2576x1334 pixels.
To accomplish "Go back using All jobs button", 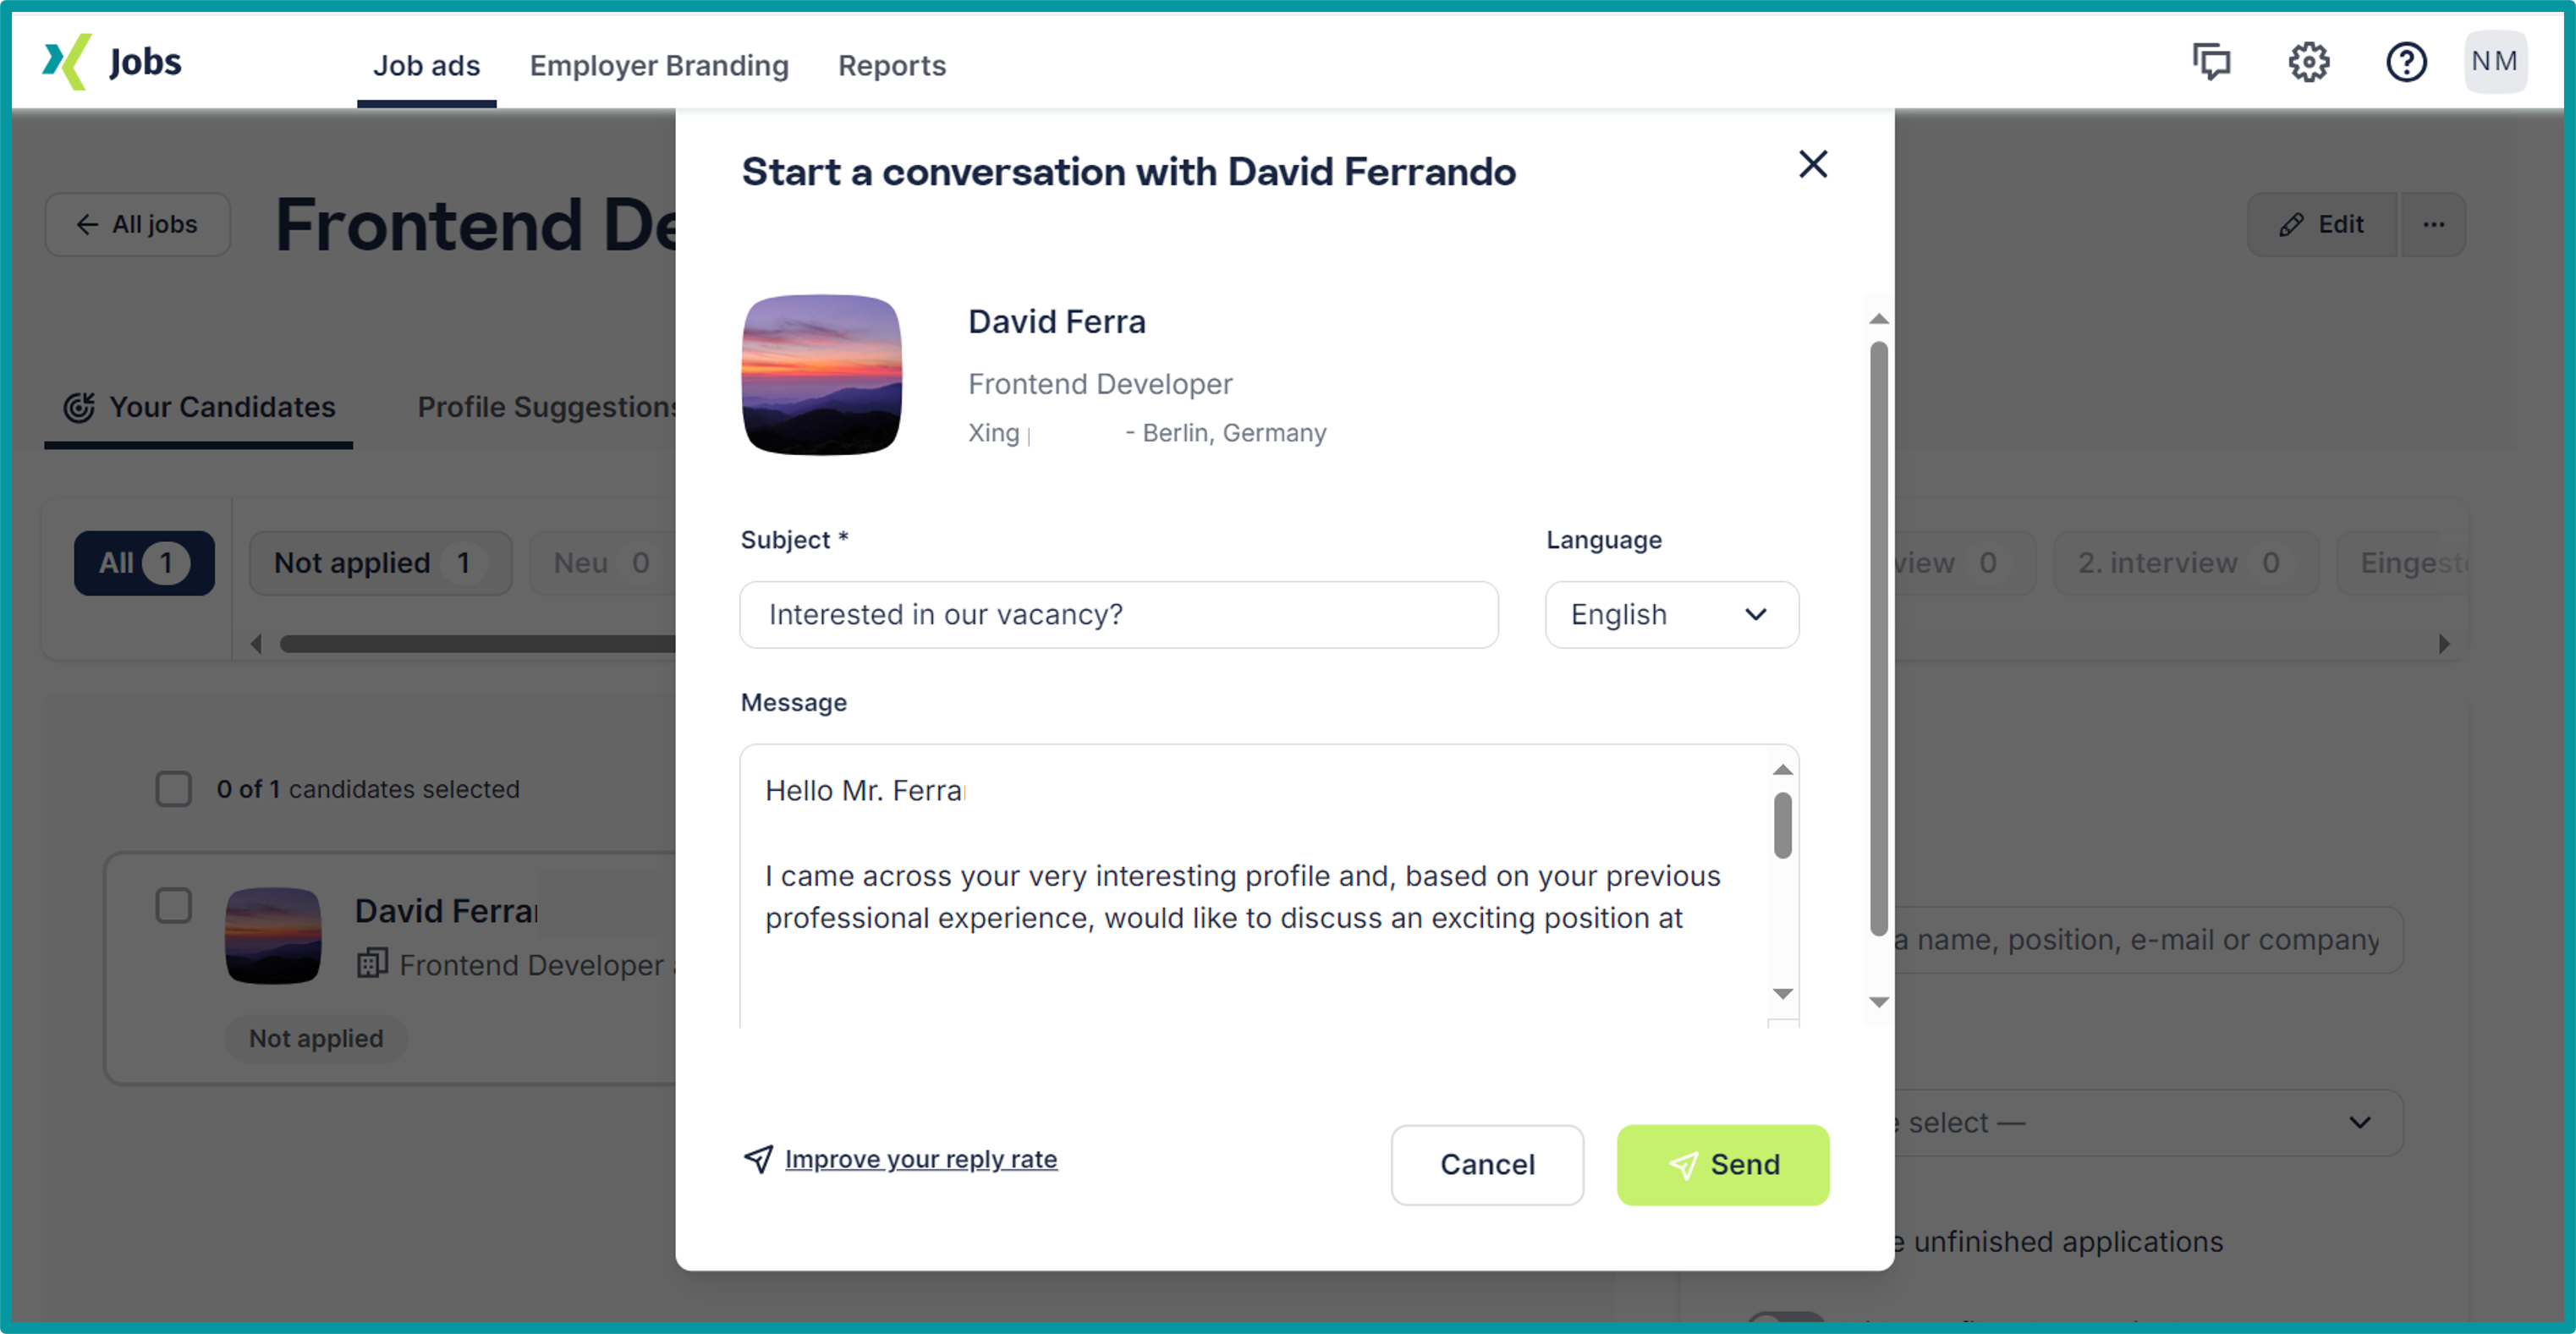I will click(138, 225).
